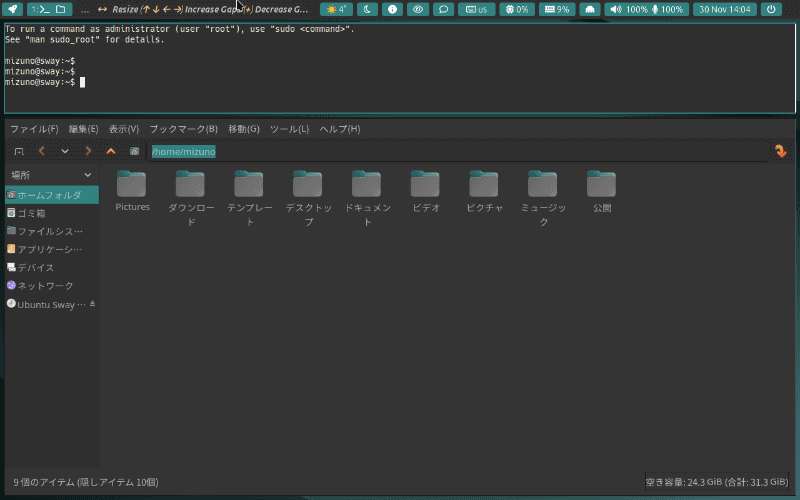
Task: Go back with the left arrow
Action: pos(42,152)
